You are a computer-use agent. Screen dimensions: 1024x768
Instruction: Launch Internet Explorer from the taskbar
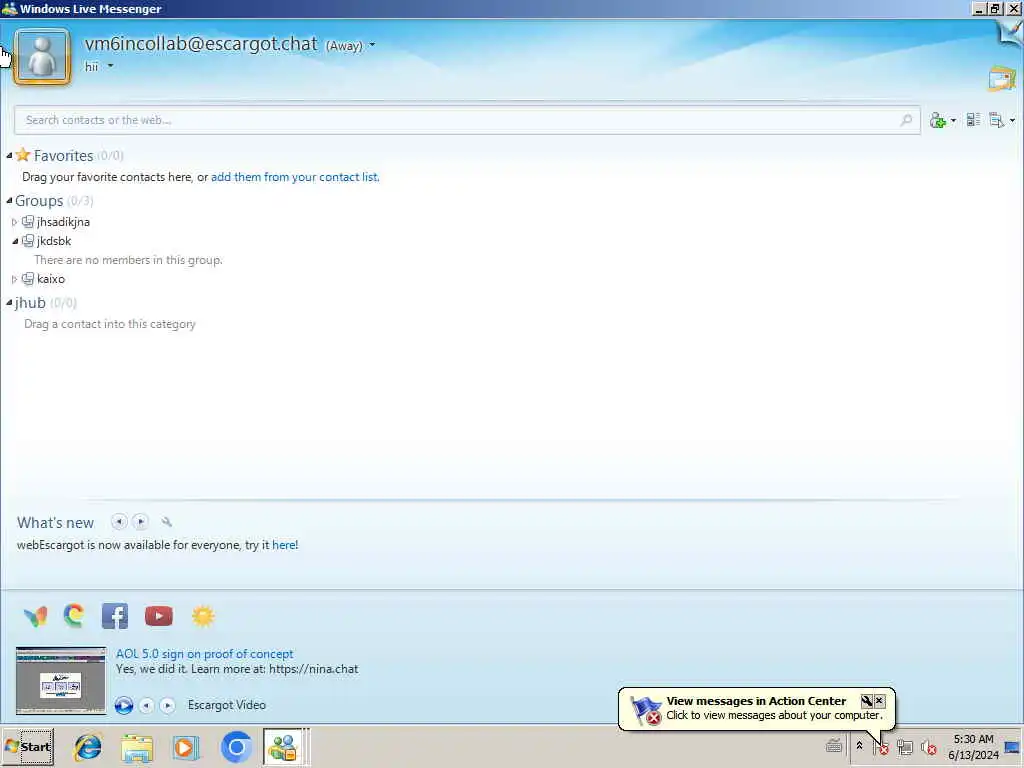coord(88,747)
